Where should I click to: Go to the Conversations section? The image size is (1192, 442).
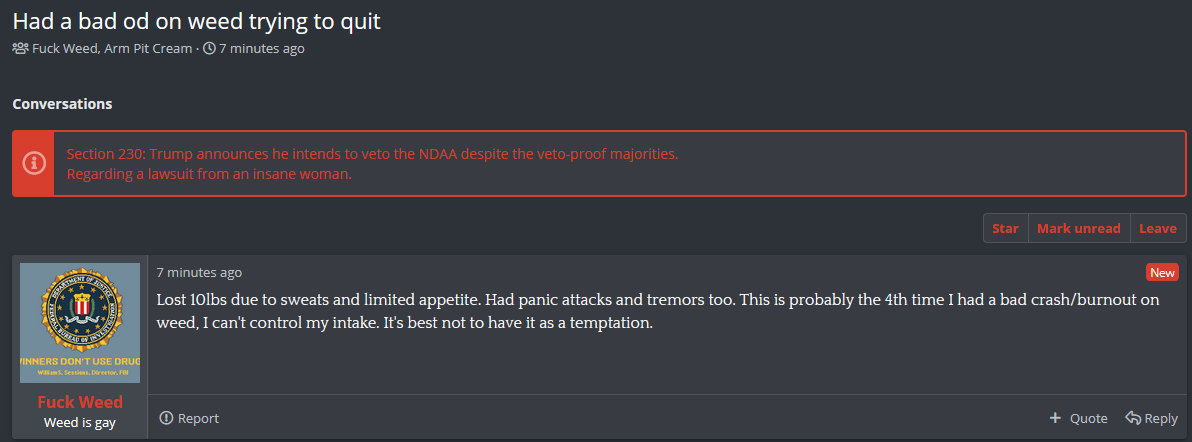62,104
